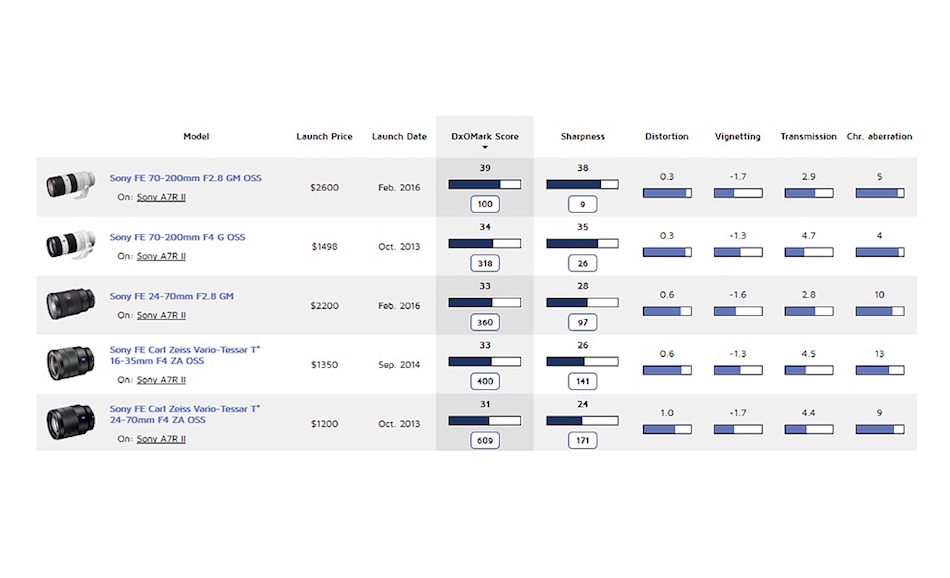Click the DxOMark score bar showing 39
The height and width of the screenshot is (578, 950).
click(485, 184)
